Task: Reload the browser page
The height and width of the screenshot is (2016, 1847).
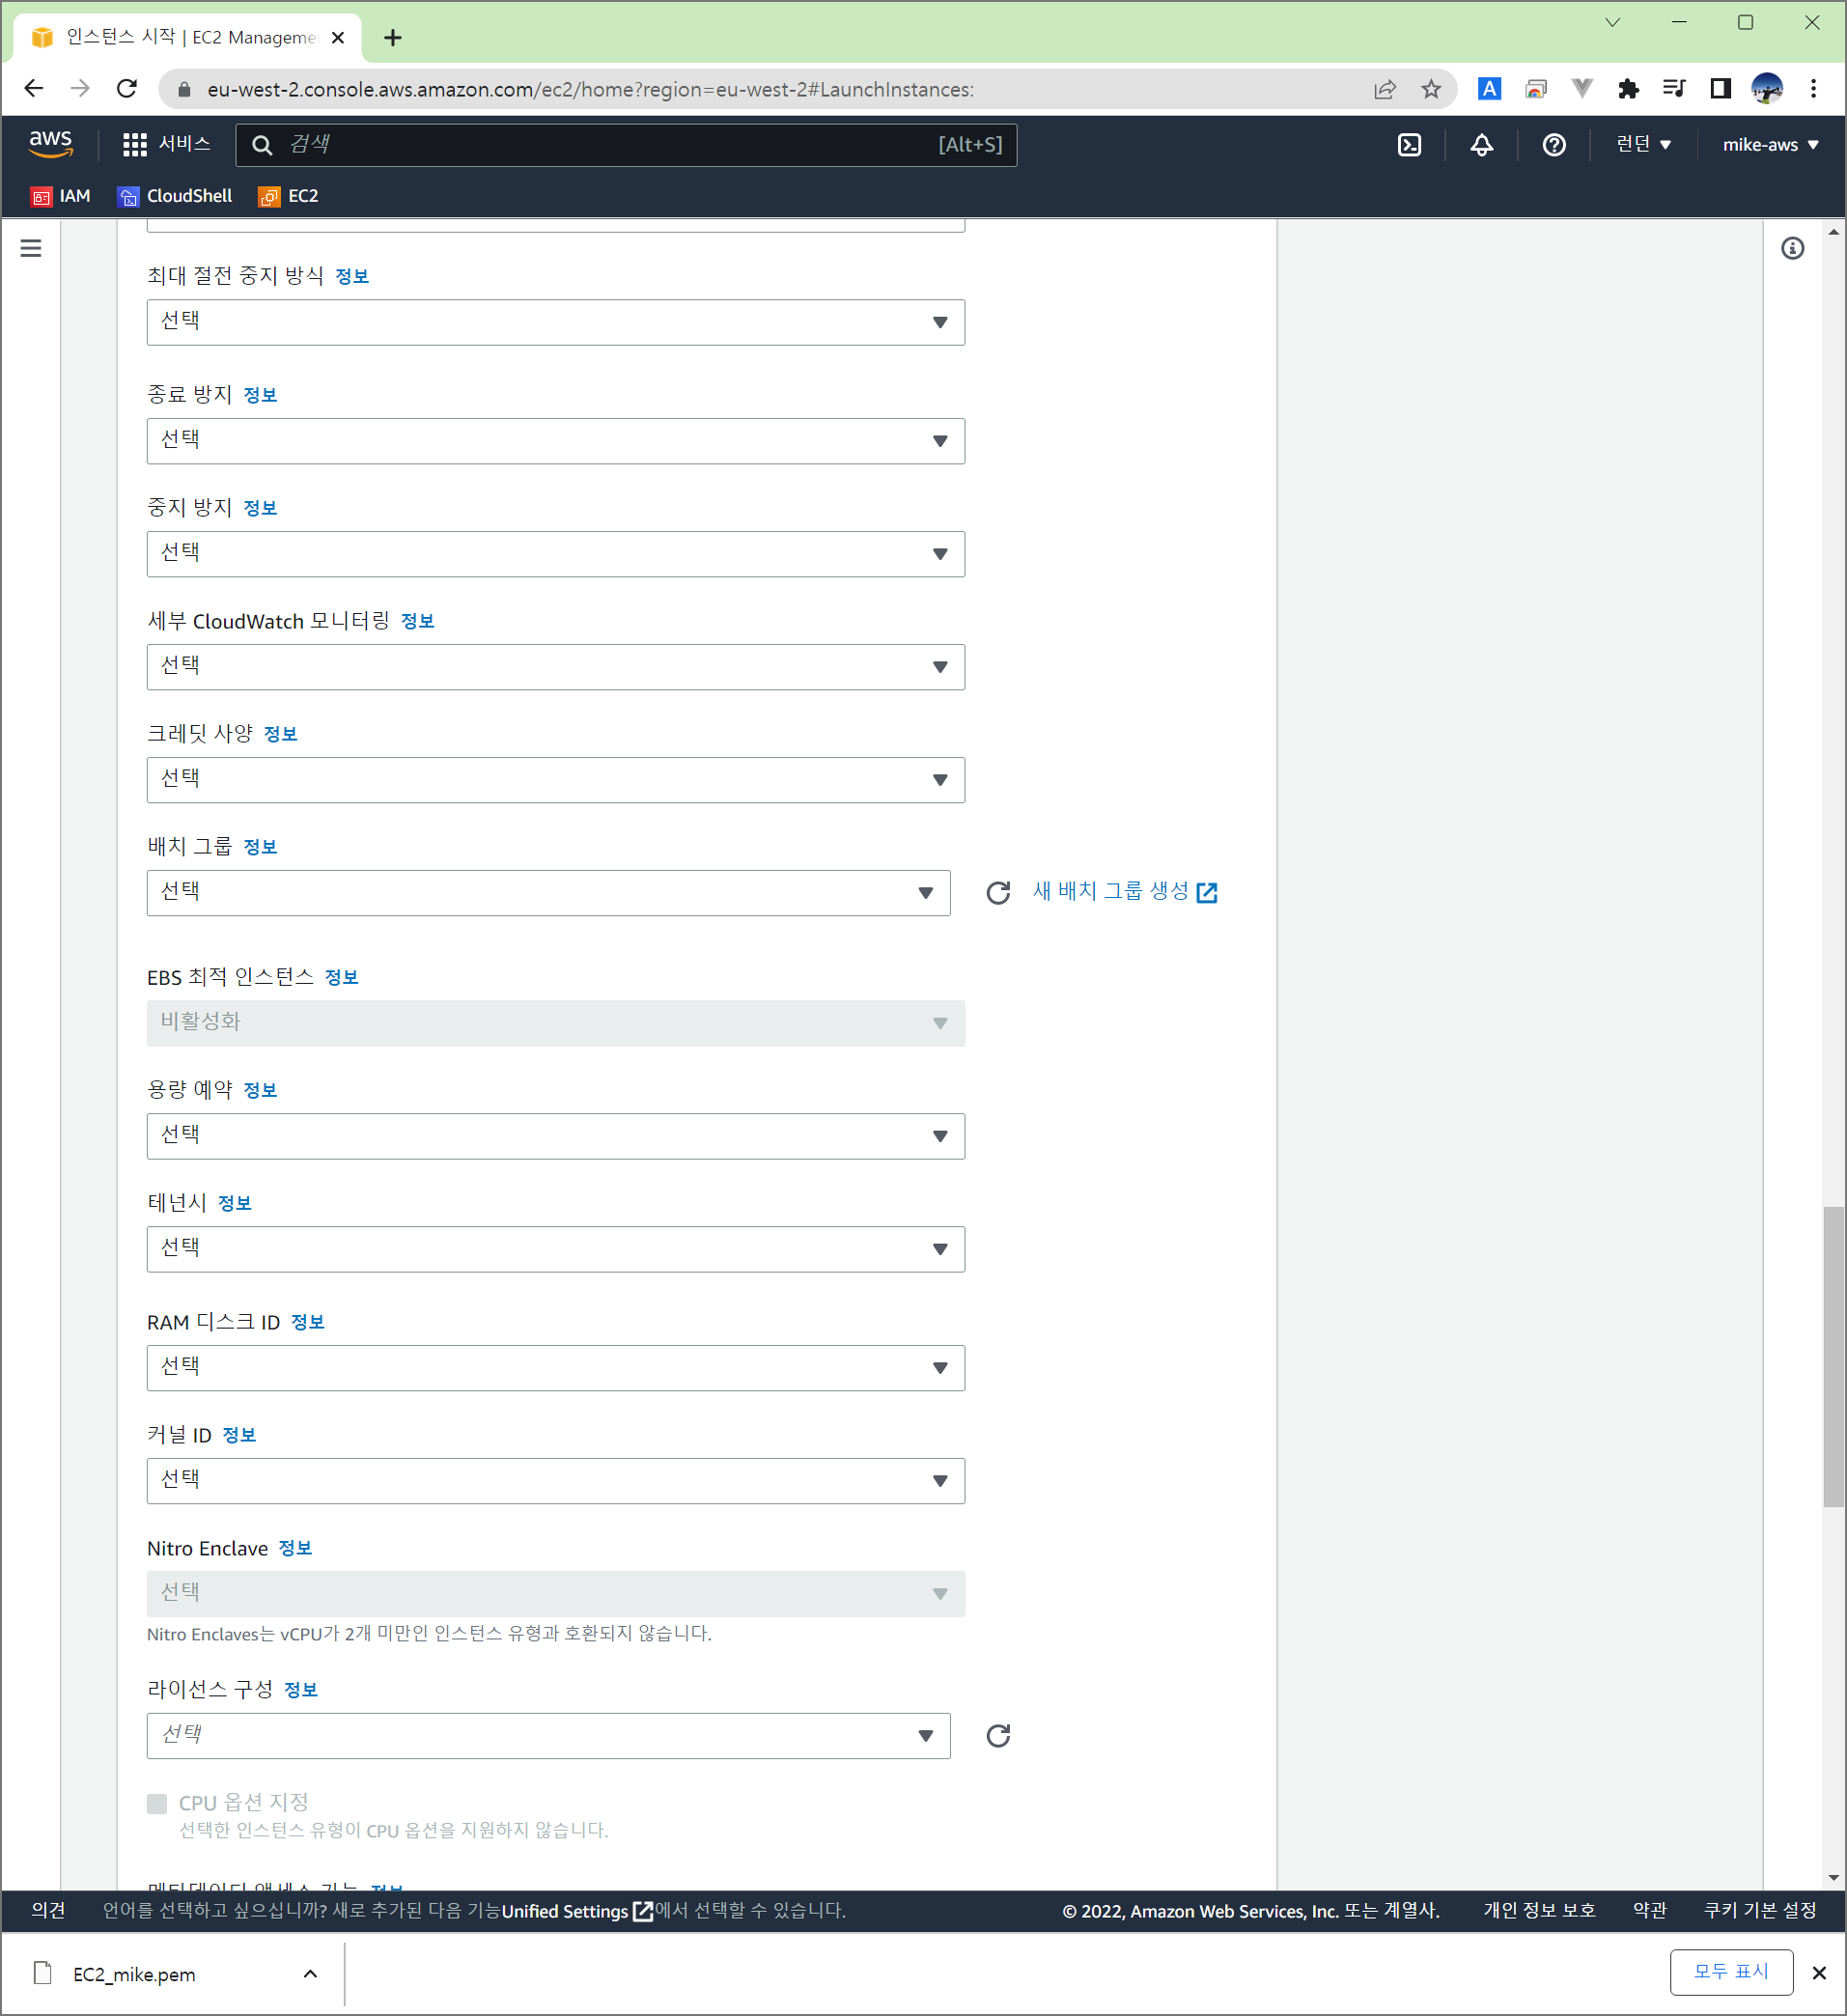Action: click(127, 89)
